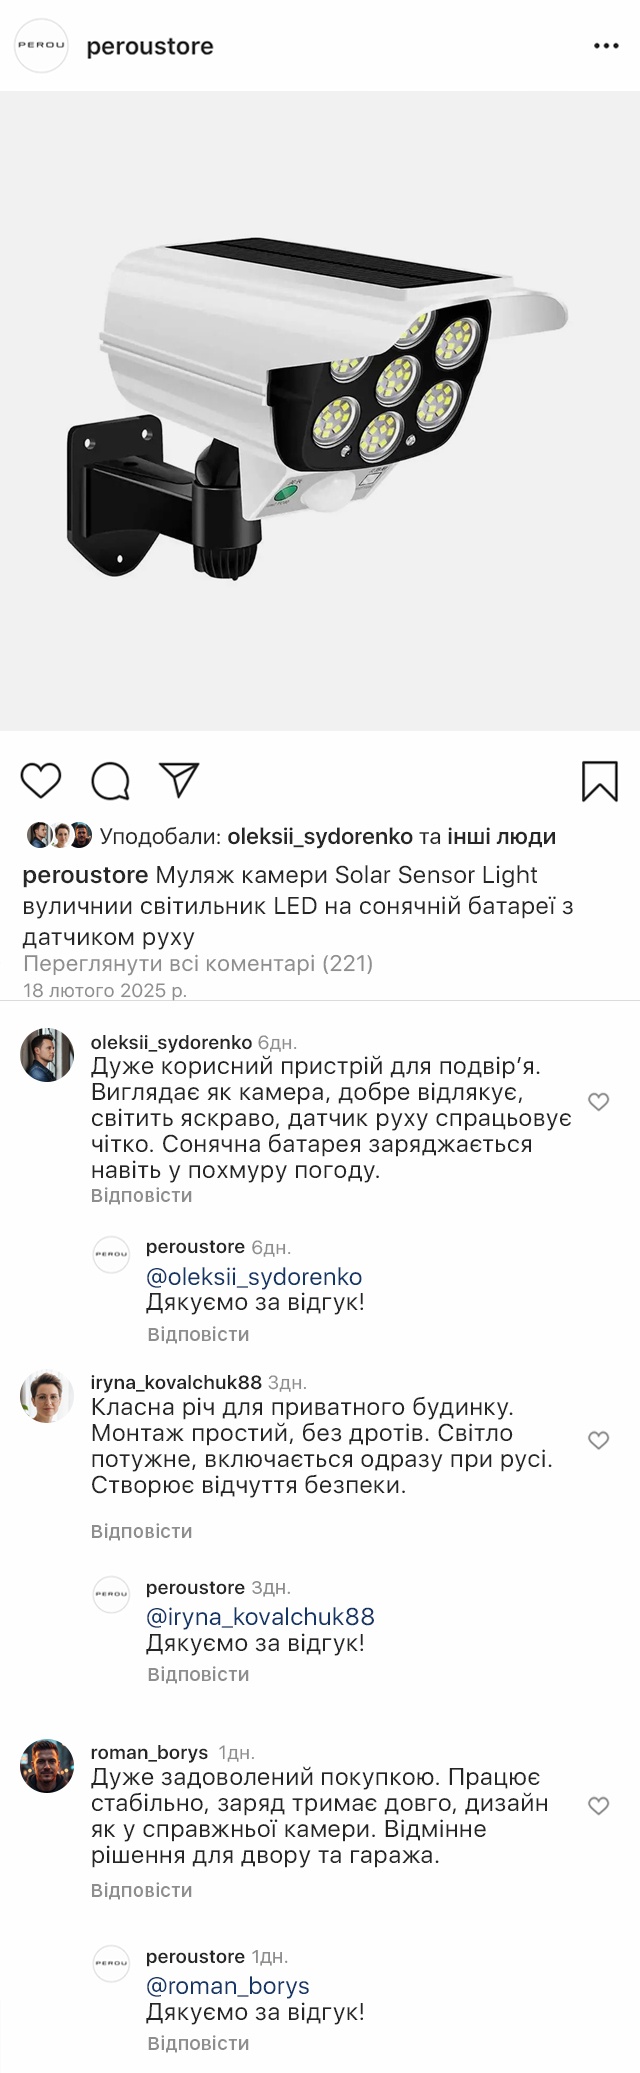This screenshot has height=2073, width=640.
Task: Like roman_borys's comment
Action: click(x=598, y=1805)
